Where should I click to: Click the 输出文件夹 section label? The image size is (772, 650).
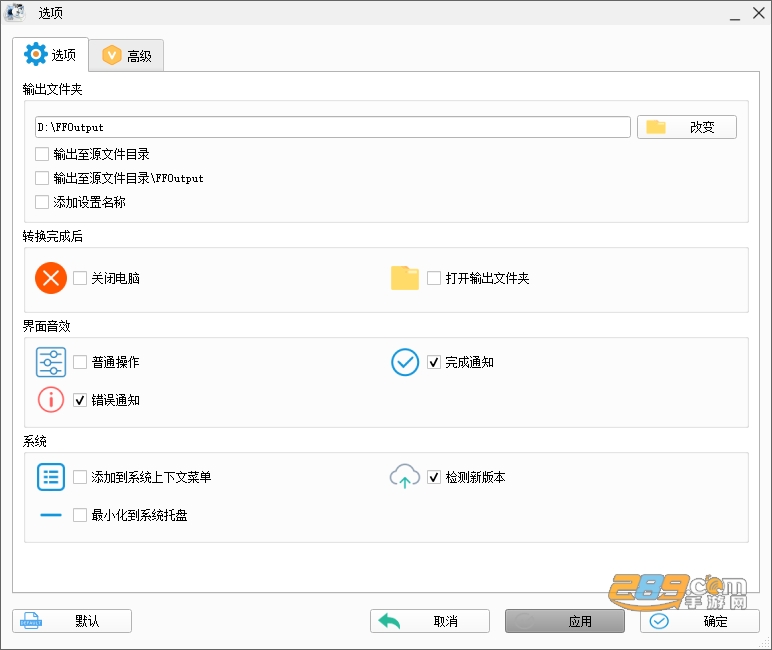pyautogui.click(x=52, y=89)
